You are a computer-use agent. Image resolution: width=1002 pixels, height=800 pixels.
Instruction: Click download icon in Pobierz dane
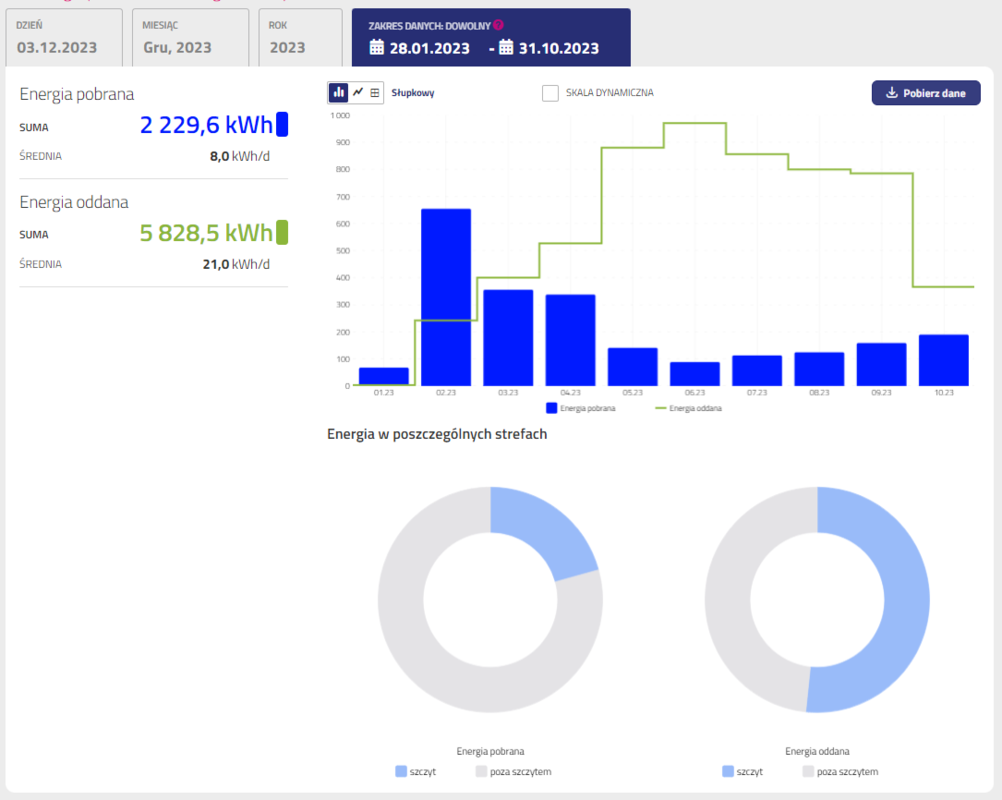(x=892, y=93)
